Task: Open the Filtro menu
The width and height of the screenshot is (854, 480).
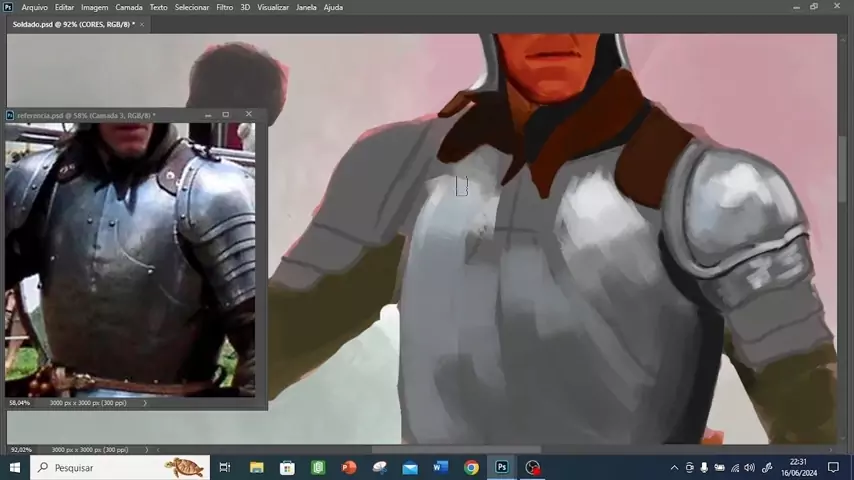Action: point(224,7)
